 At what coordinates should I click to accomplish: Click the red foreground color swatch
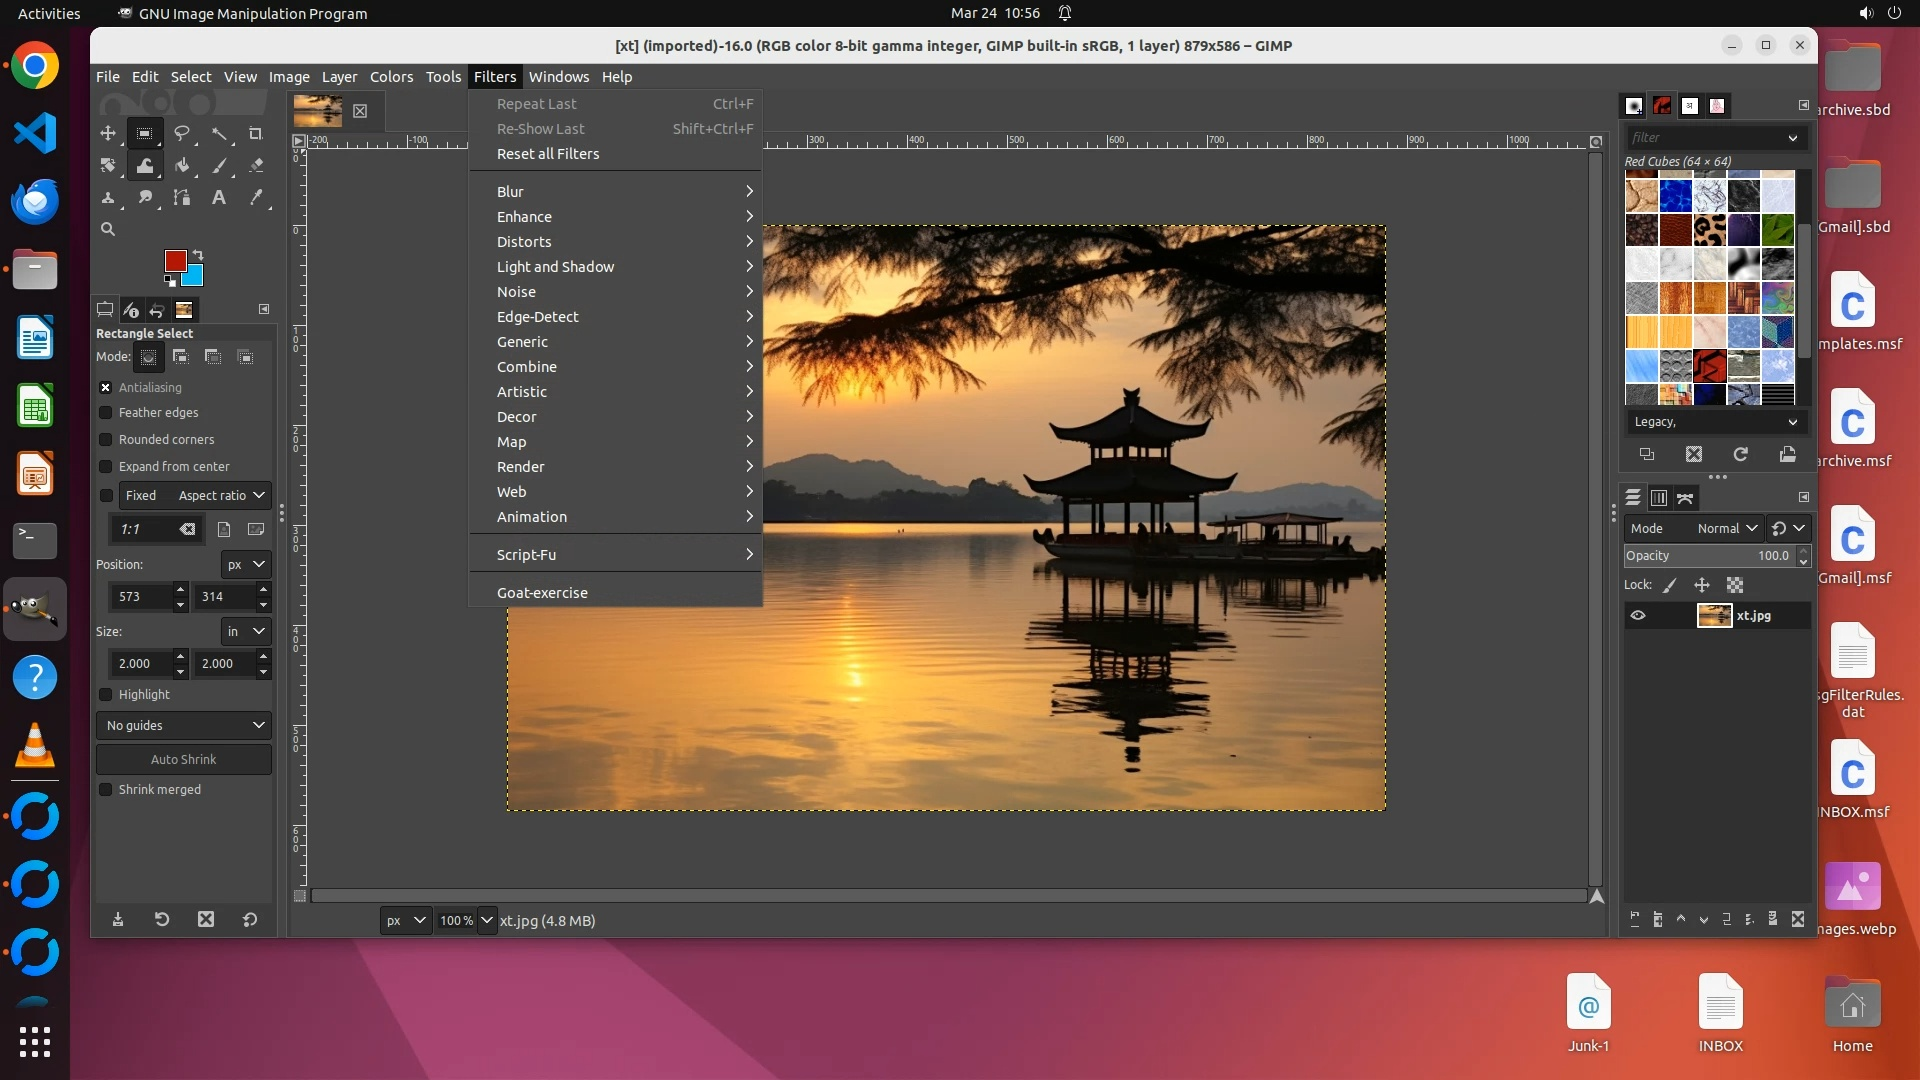coord(174,261)
